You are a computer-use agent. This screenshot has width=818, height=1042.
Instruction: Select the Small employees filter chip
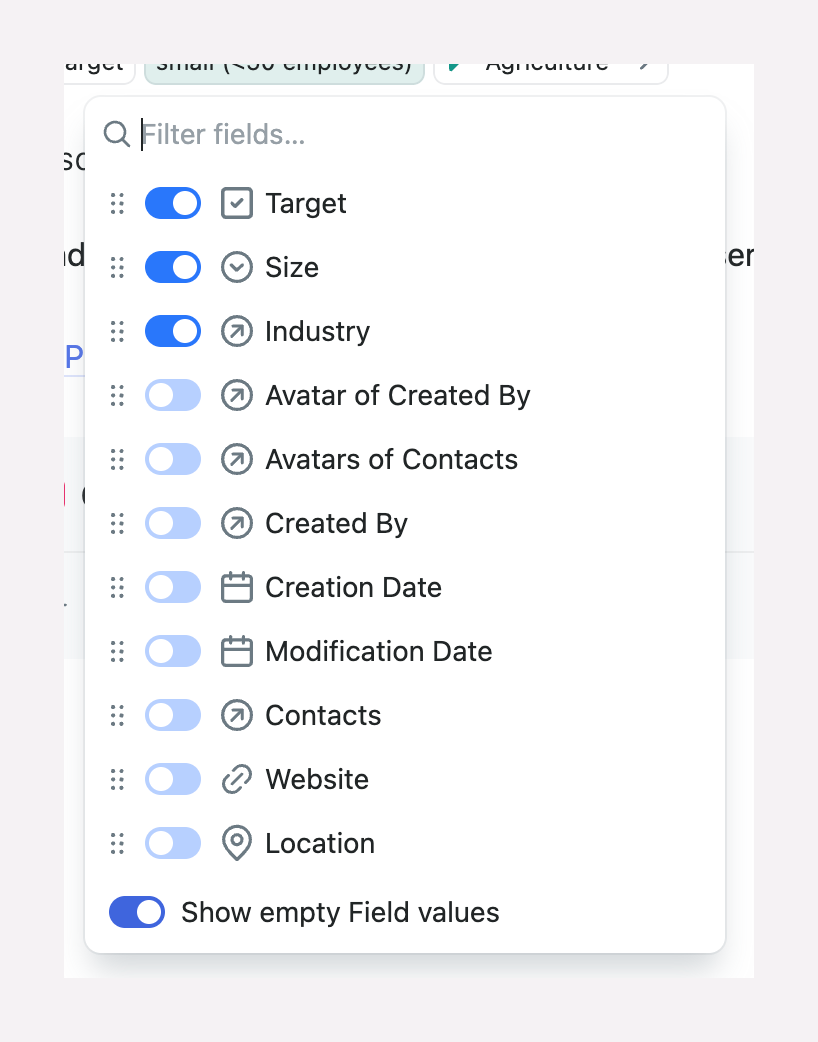tap(284, 64)
